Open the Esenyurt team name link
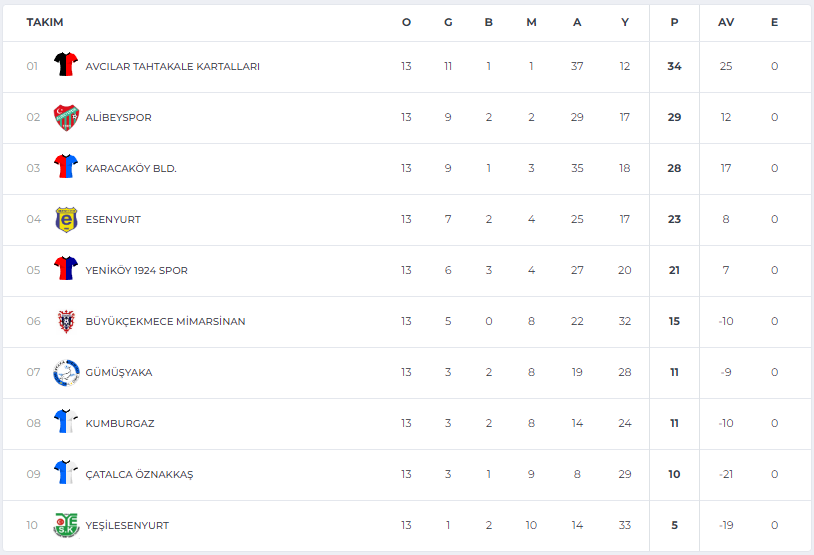814x555 pixels. 113,220
